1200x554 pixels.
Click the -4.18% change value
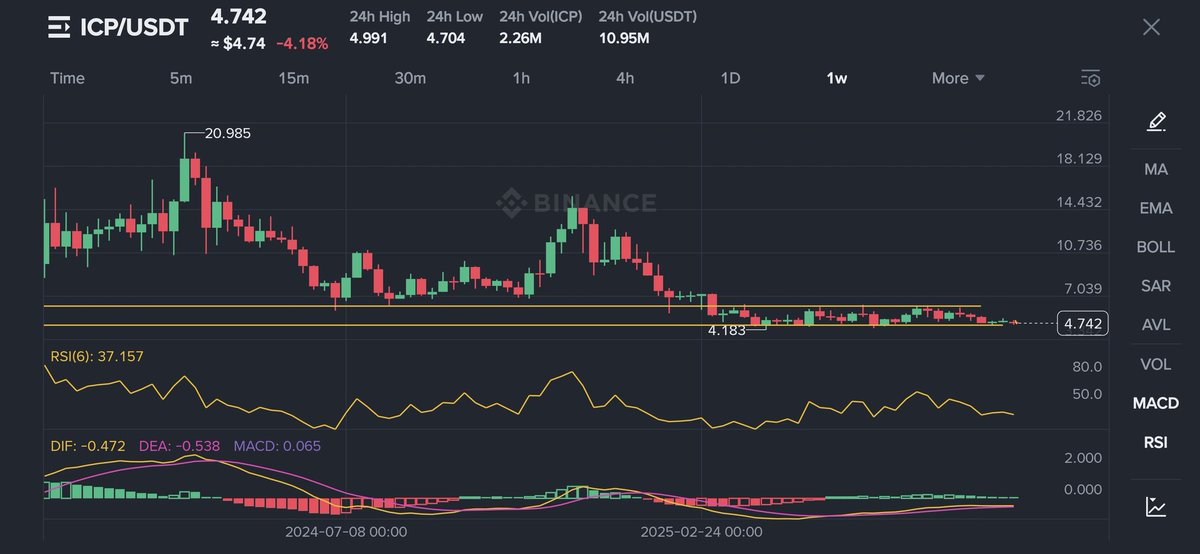(302, 43)
